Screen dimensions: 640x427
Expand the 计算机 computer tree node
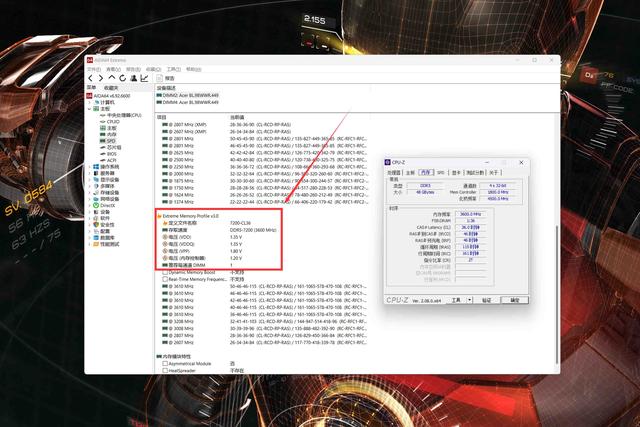click(89, 102)
